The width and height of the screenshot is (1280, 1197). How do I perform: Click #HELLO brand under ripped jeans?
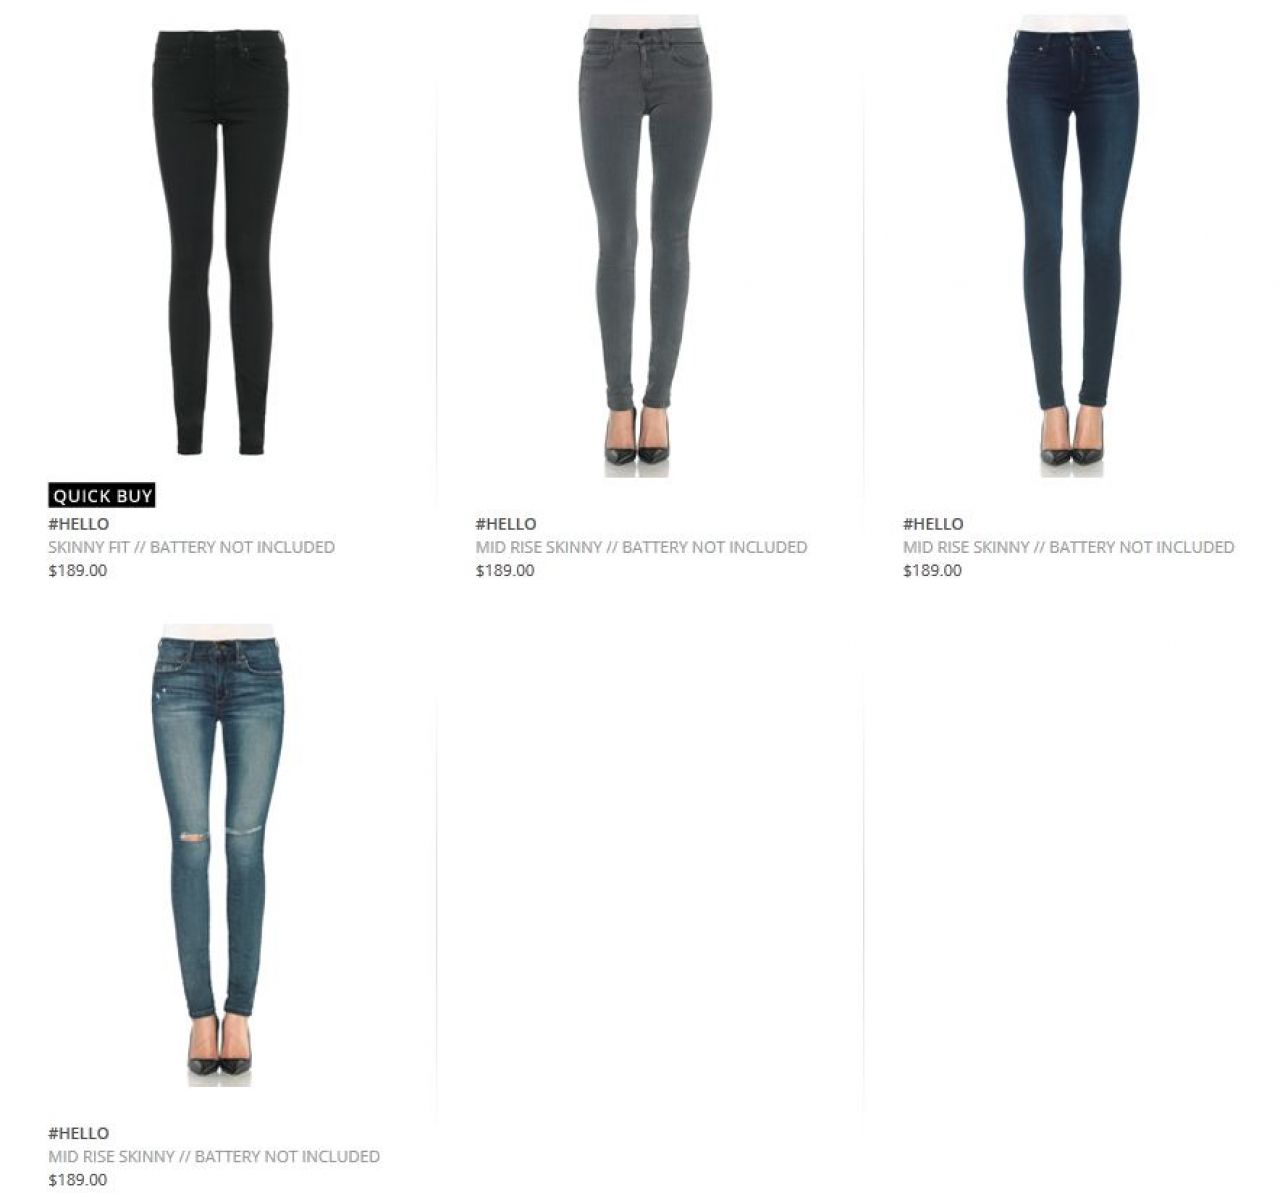point(79,1133)
